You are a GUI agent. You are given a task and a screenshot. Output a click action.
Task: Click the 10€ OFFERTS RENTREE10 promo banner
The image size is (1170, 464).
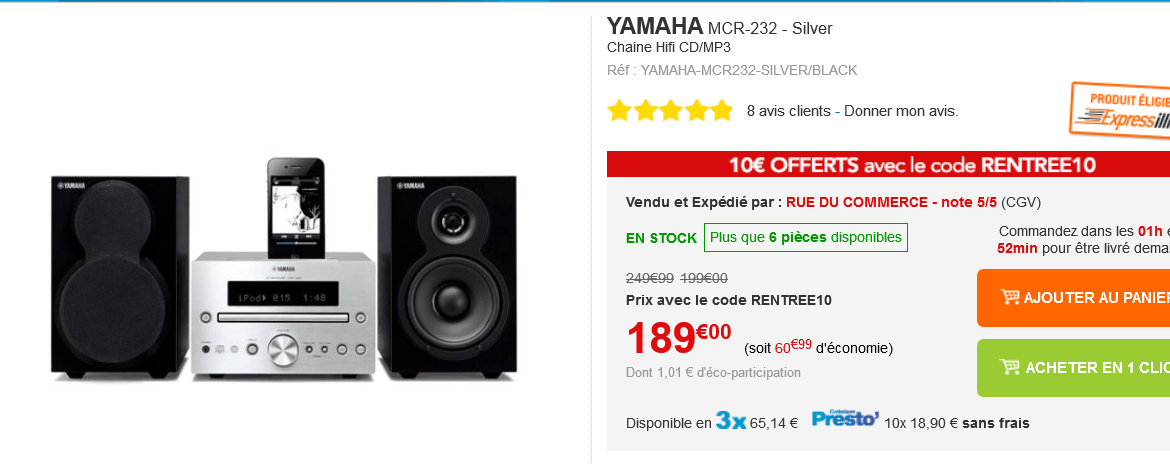click(888, 165)
